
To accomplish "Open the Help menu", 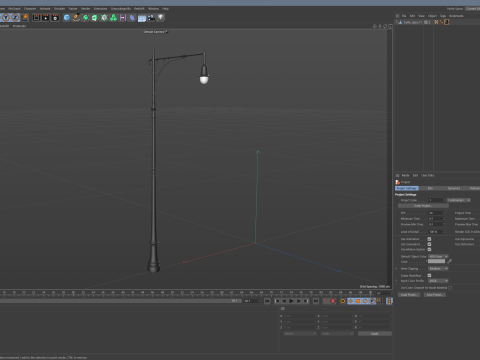I will [x=165, y=9].
